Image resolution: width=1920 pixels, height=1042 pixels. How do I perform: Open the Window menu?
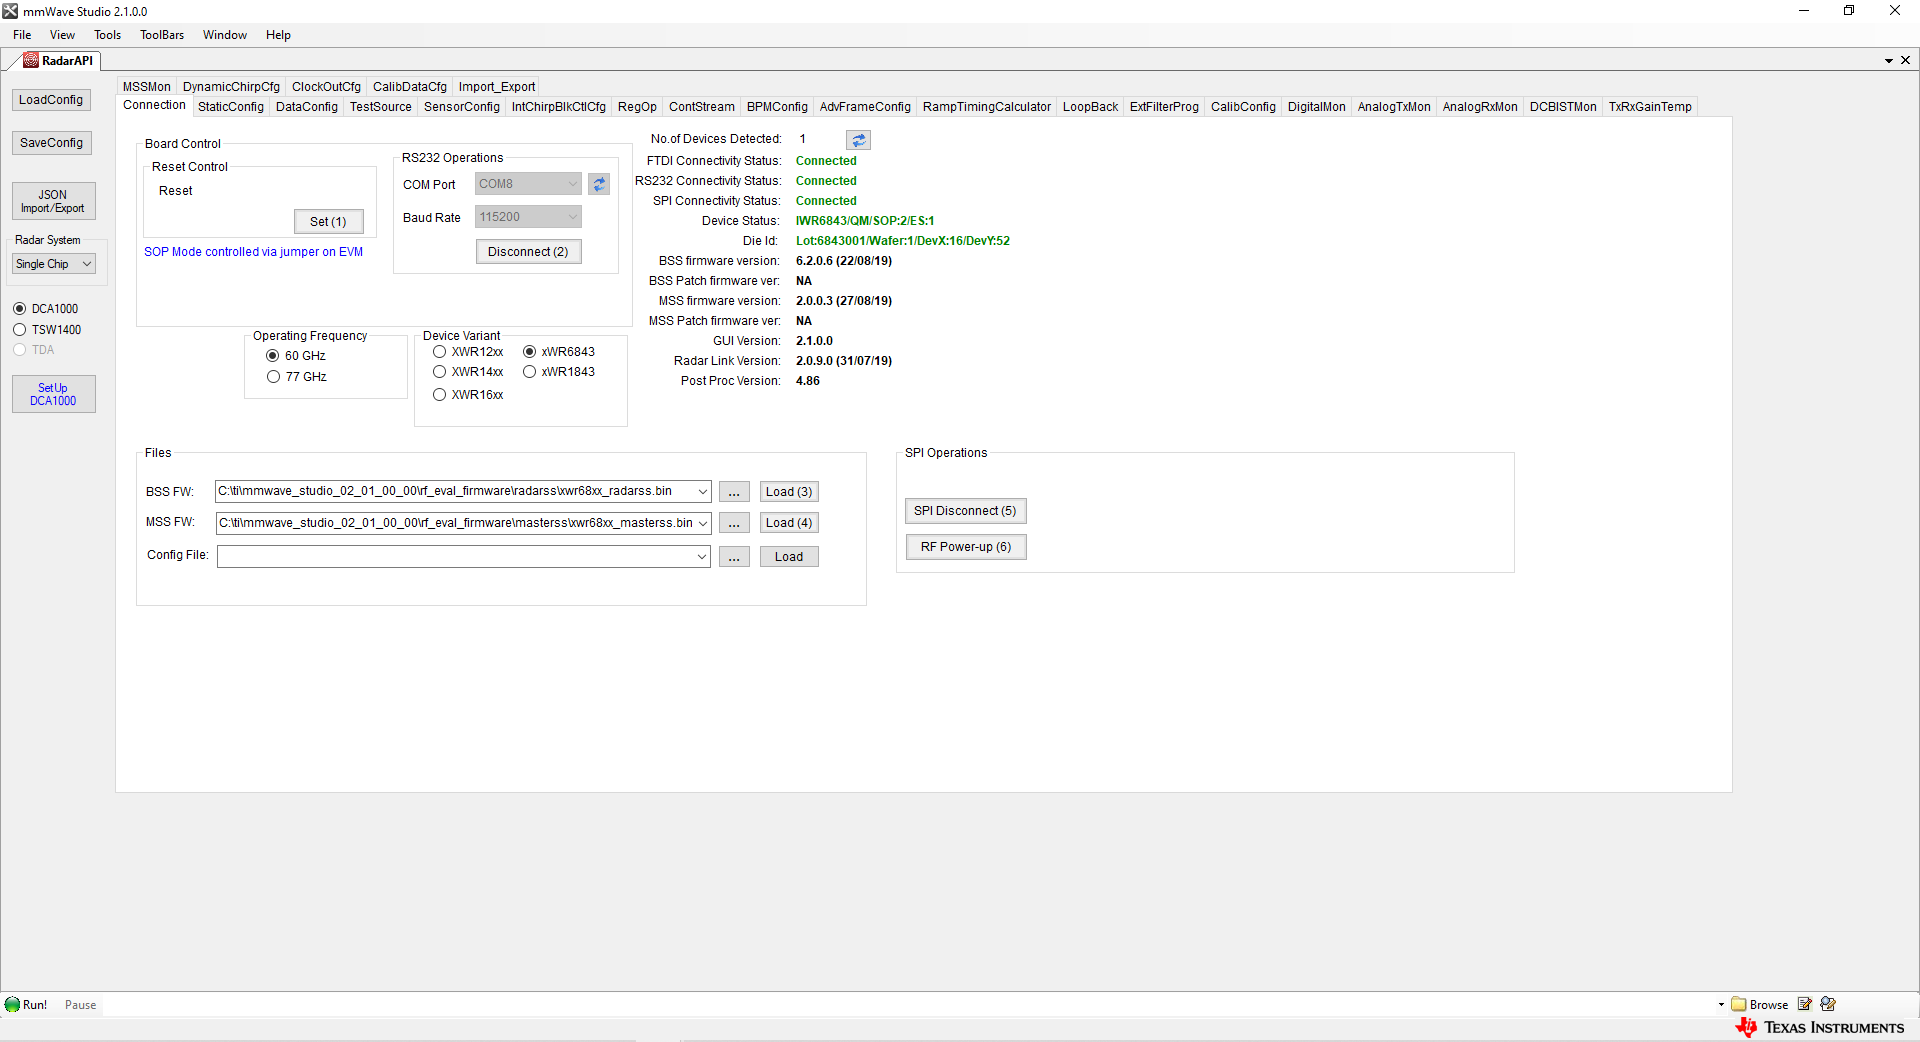pyautogui.click(x=225, y=35)
